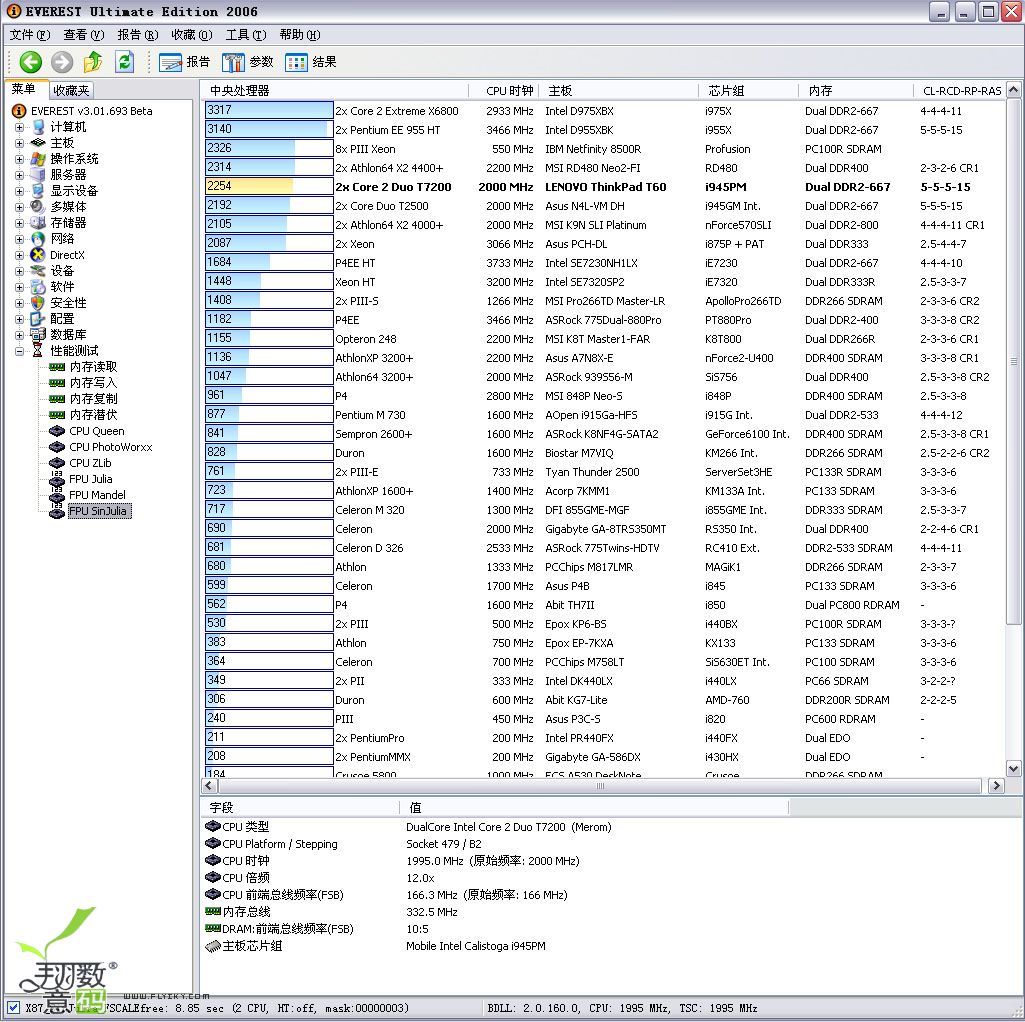Select the 性能测试 hourglass icon
This screenshot has height=1022, width=1025.
click(39, 350)
